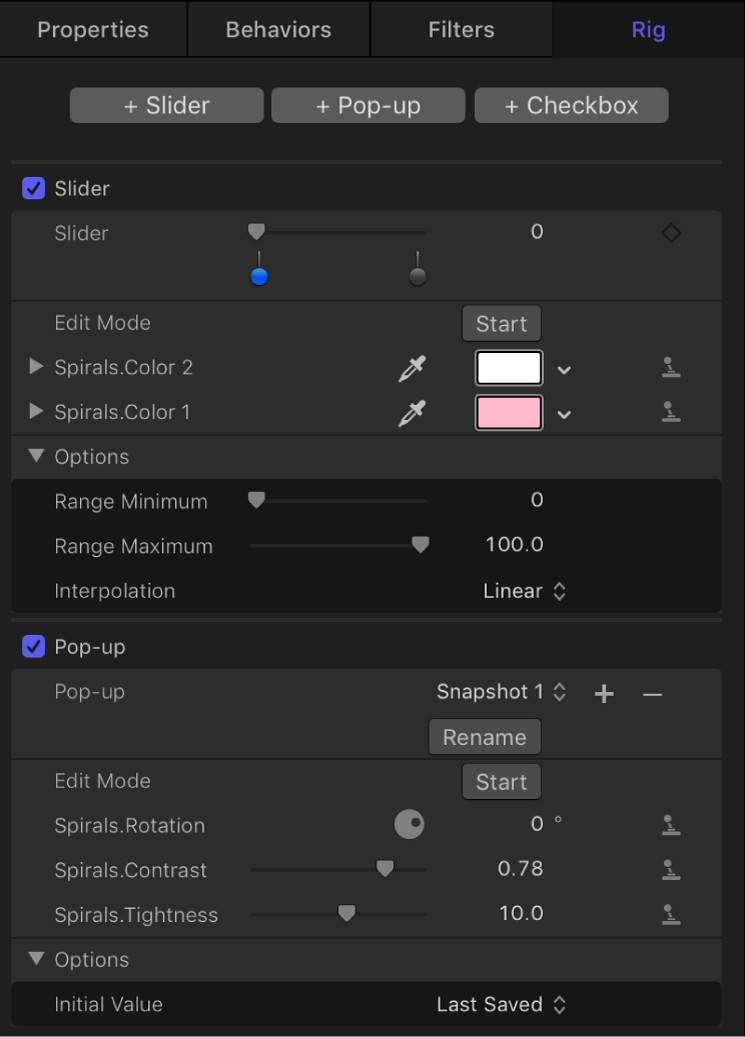Switch to the Filters tab
Viewport: 745px width, 1037px height.
tap(461, 29)
